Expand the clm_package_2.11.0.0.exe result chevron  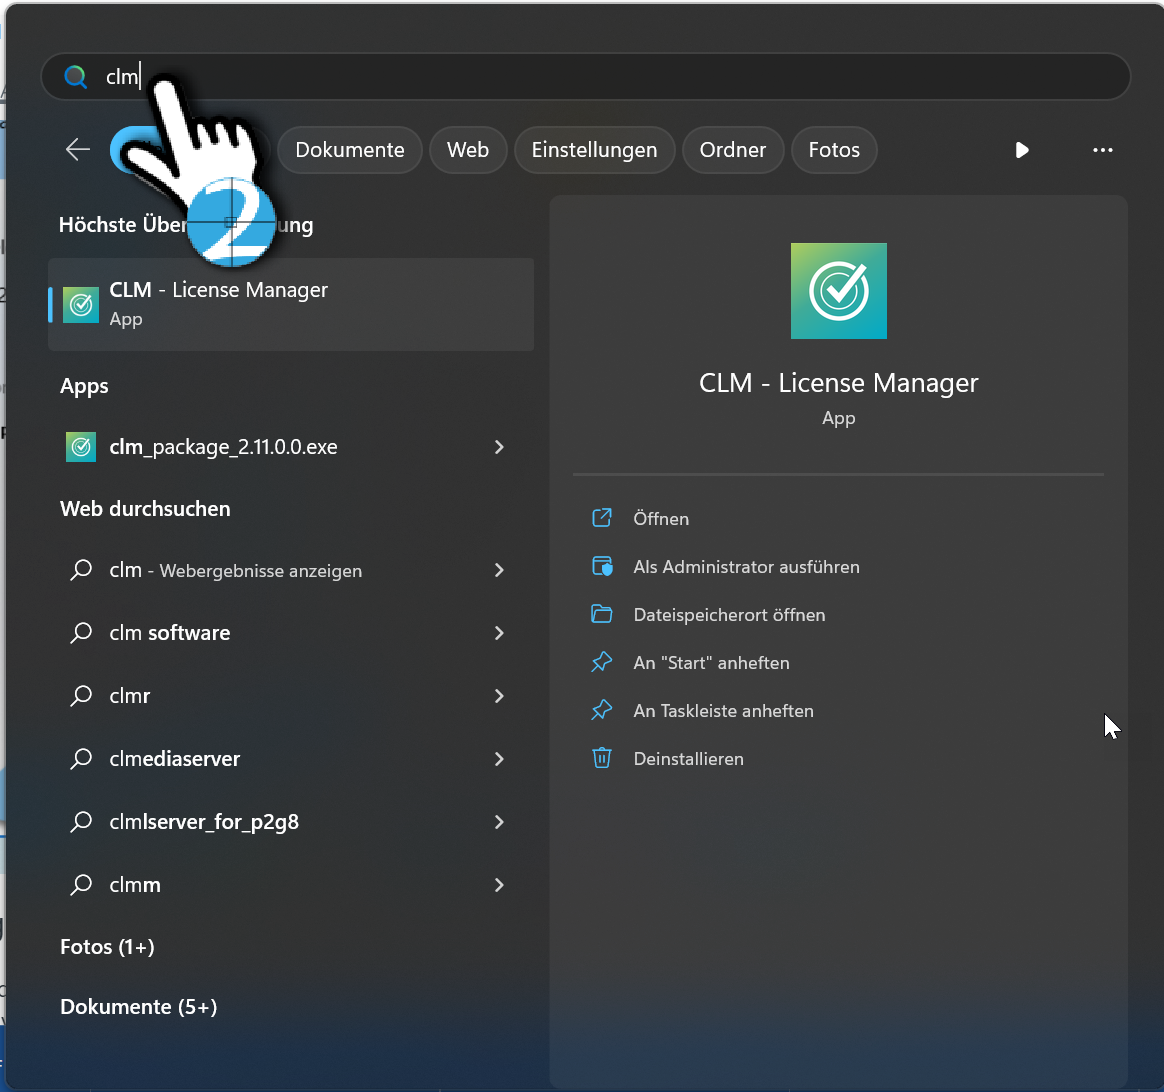pos(498,447)
